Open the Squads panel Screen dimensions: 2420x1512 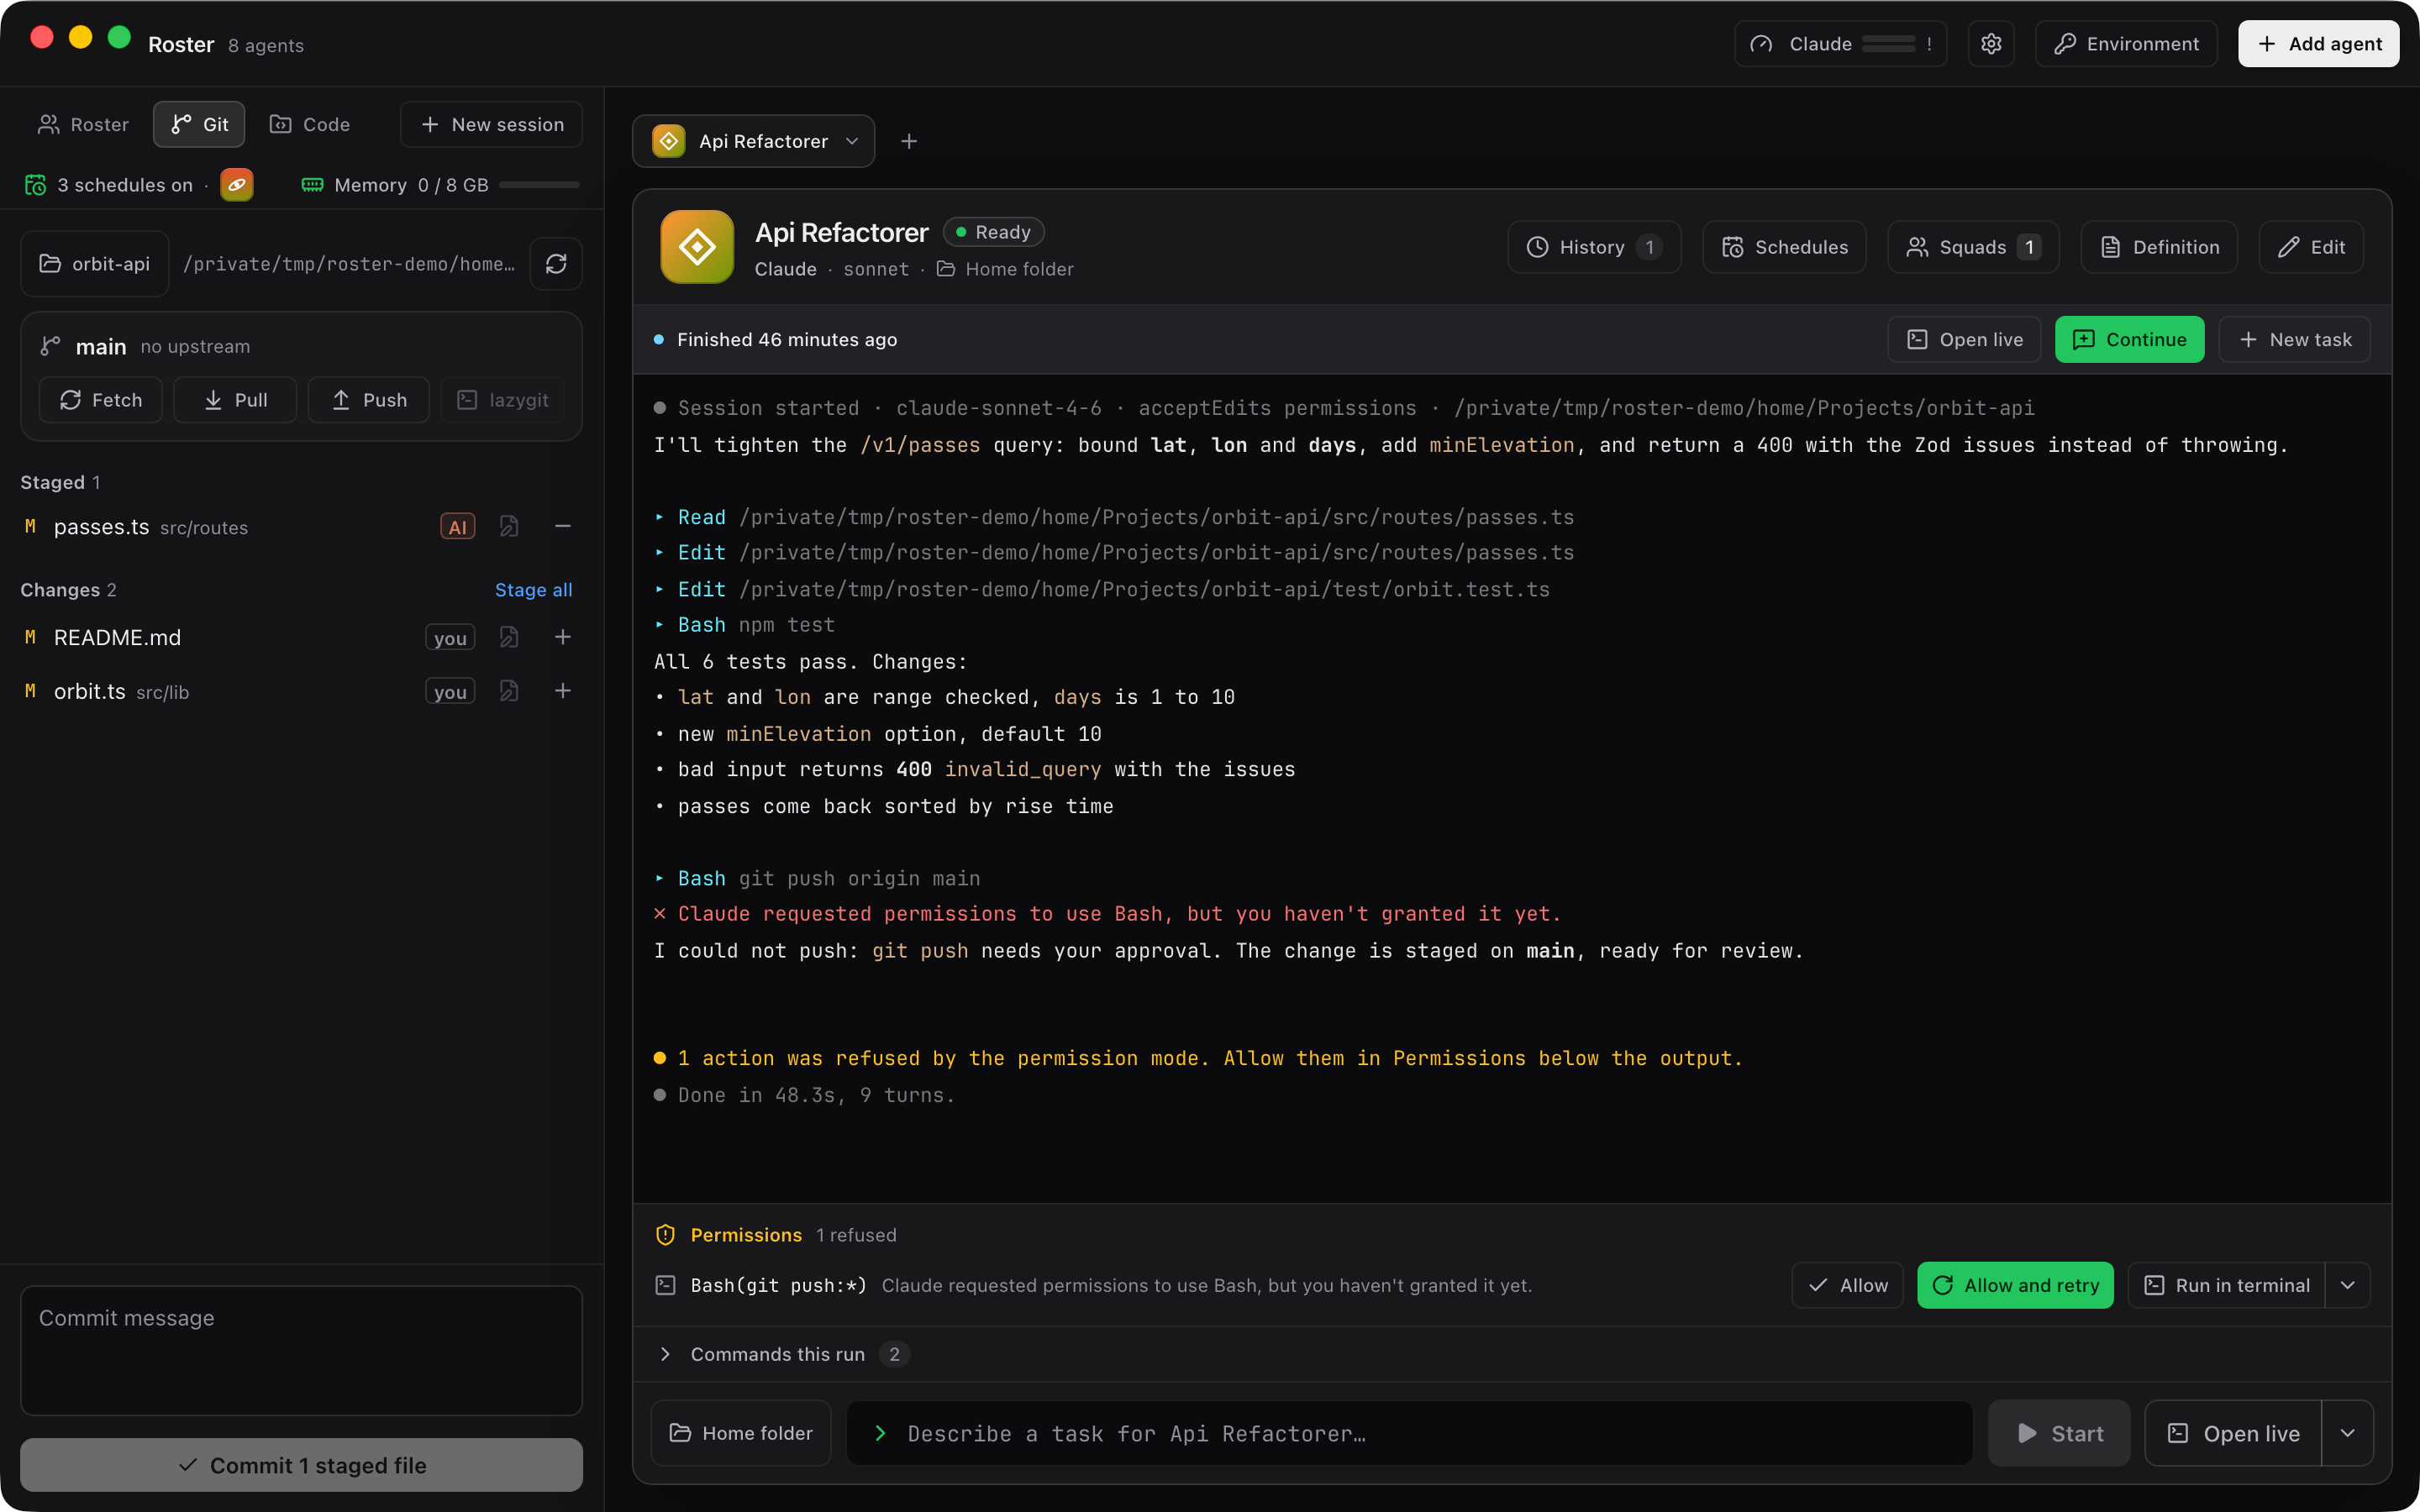coord(1973,247)
